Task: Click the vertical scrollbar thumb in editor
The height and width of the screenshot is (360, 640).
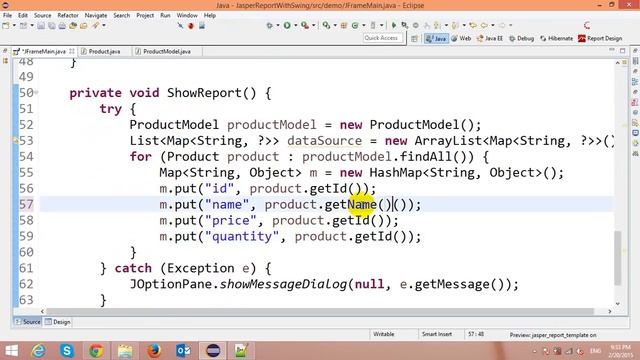Action: pyautogui.click(x=618, y=258)
